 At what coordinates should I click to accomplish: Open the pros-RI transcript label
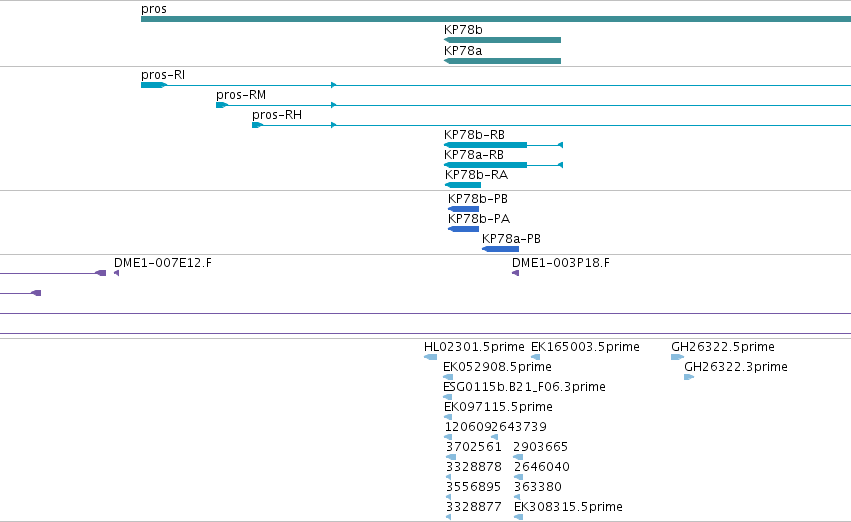(163, 75)
